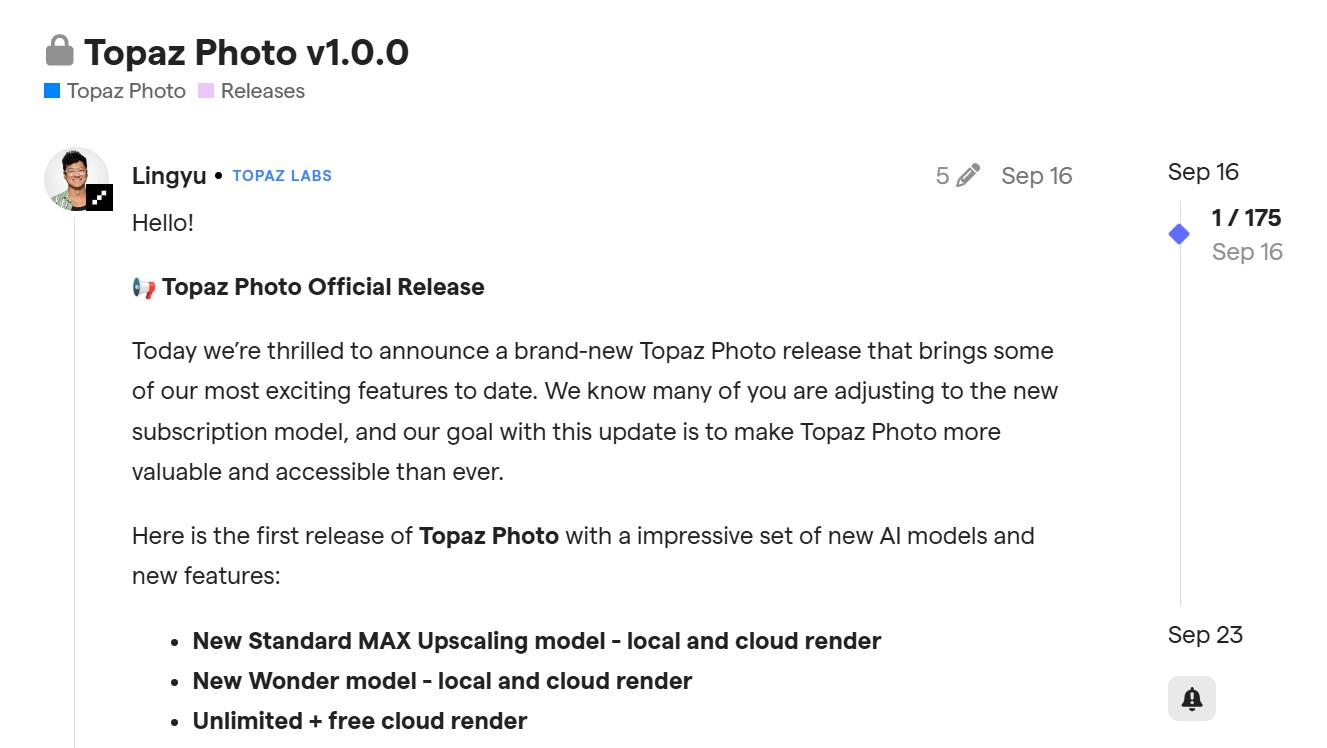This screenshot has height=748, width=1327.
Task: Click the lock icon beside the topic title
Action: click(60, 51)
